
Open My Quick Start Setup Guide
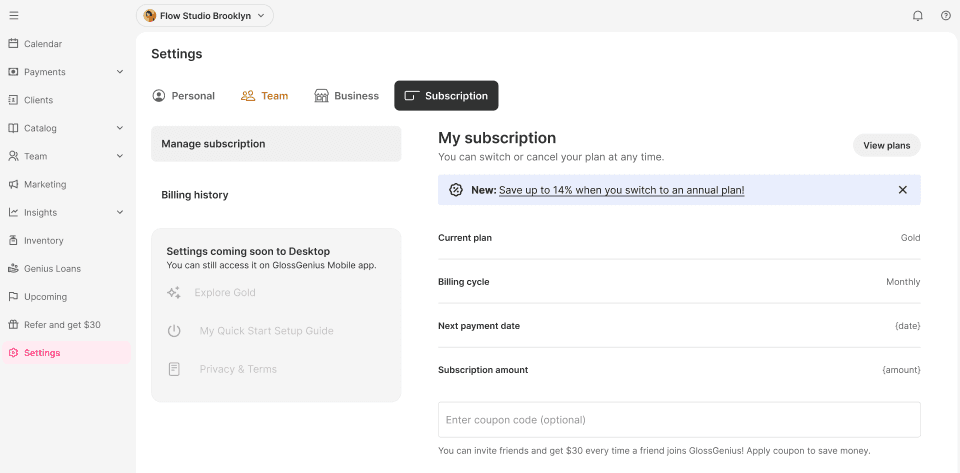click(266, 331)
